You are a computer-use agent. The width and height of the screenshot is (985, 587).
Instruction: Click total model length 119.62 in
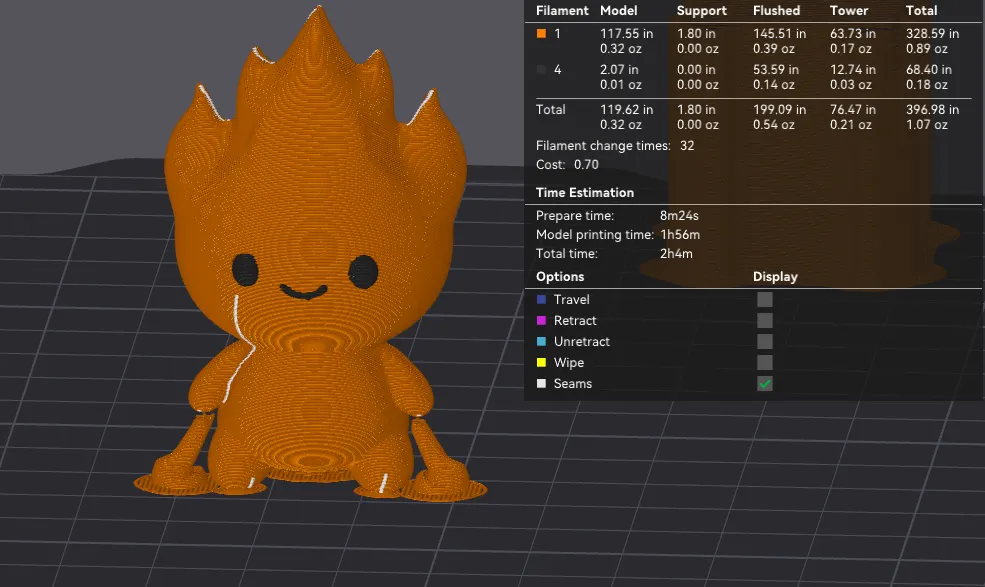[x=626, y=110]
